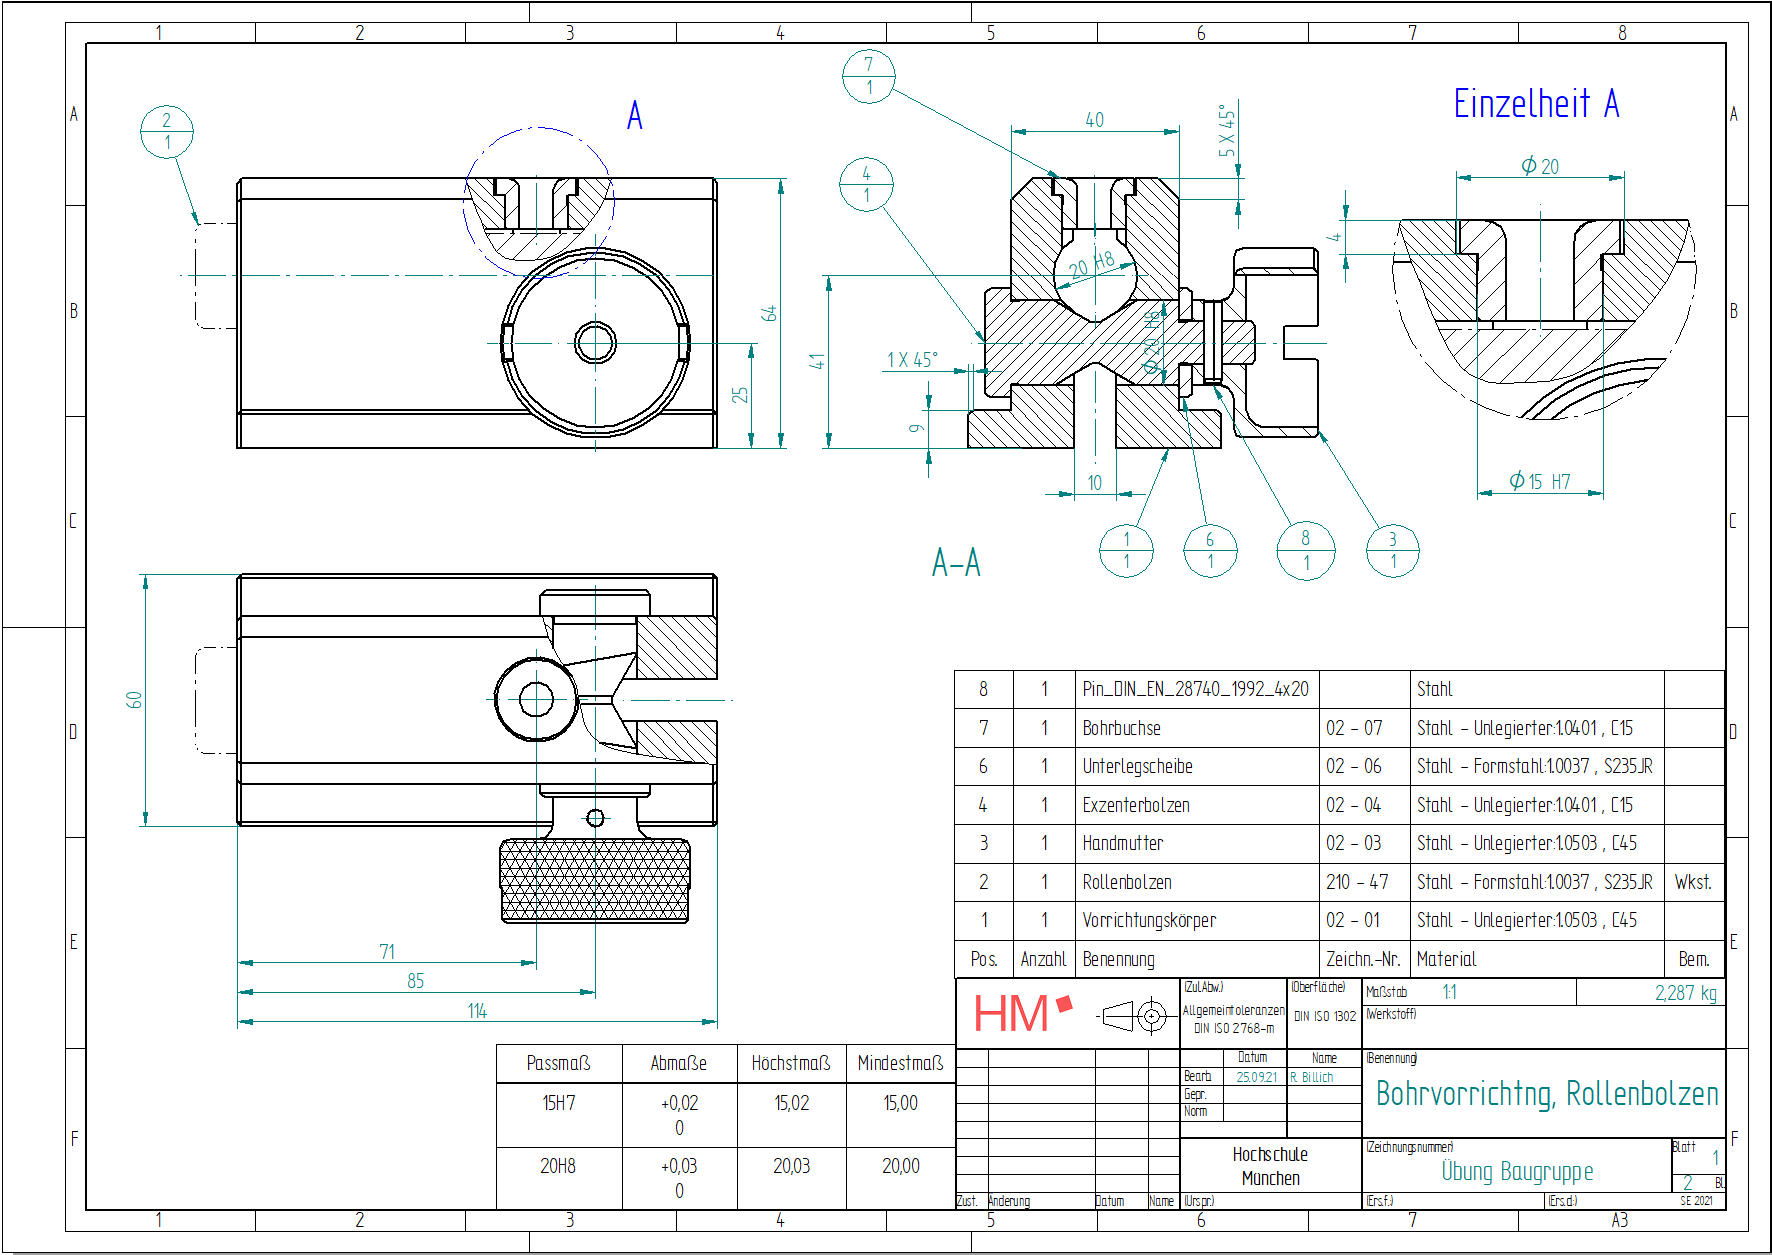Click the A-A section view label
The image size is (1772, 1255).
coord(956,563)
